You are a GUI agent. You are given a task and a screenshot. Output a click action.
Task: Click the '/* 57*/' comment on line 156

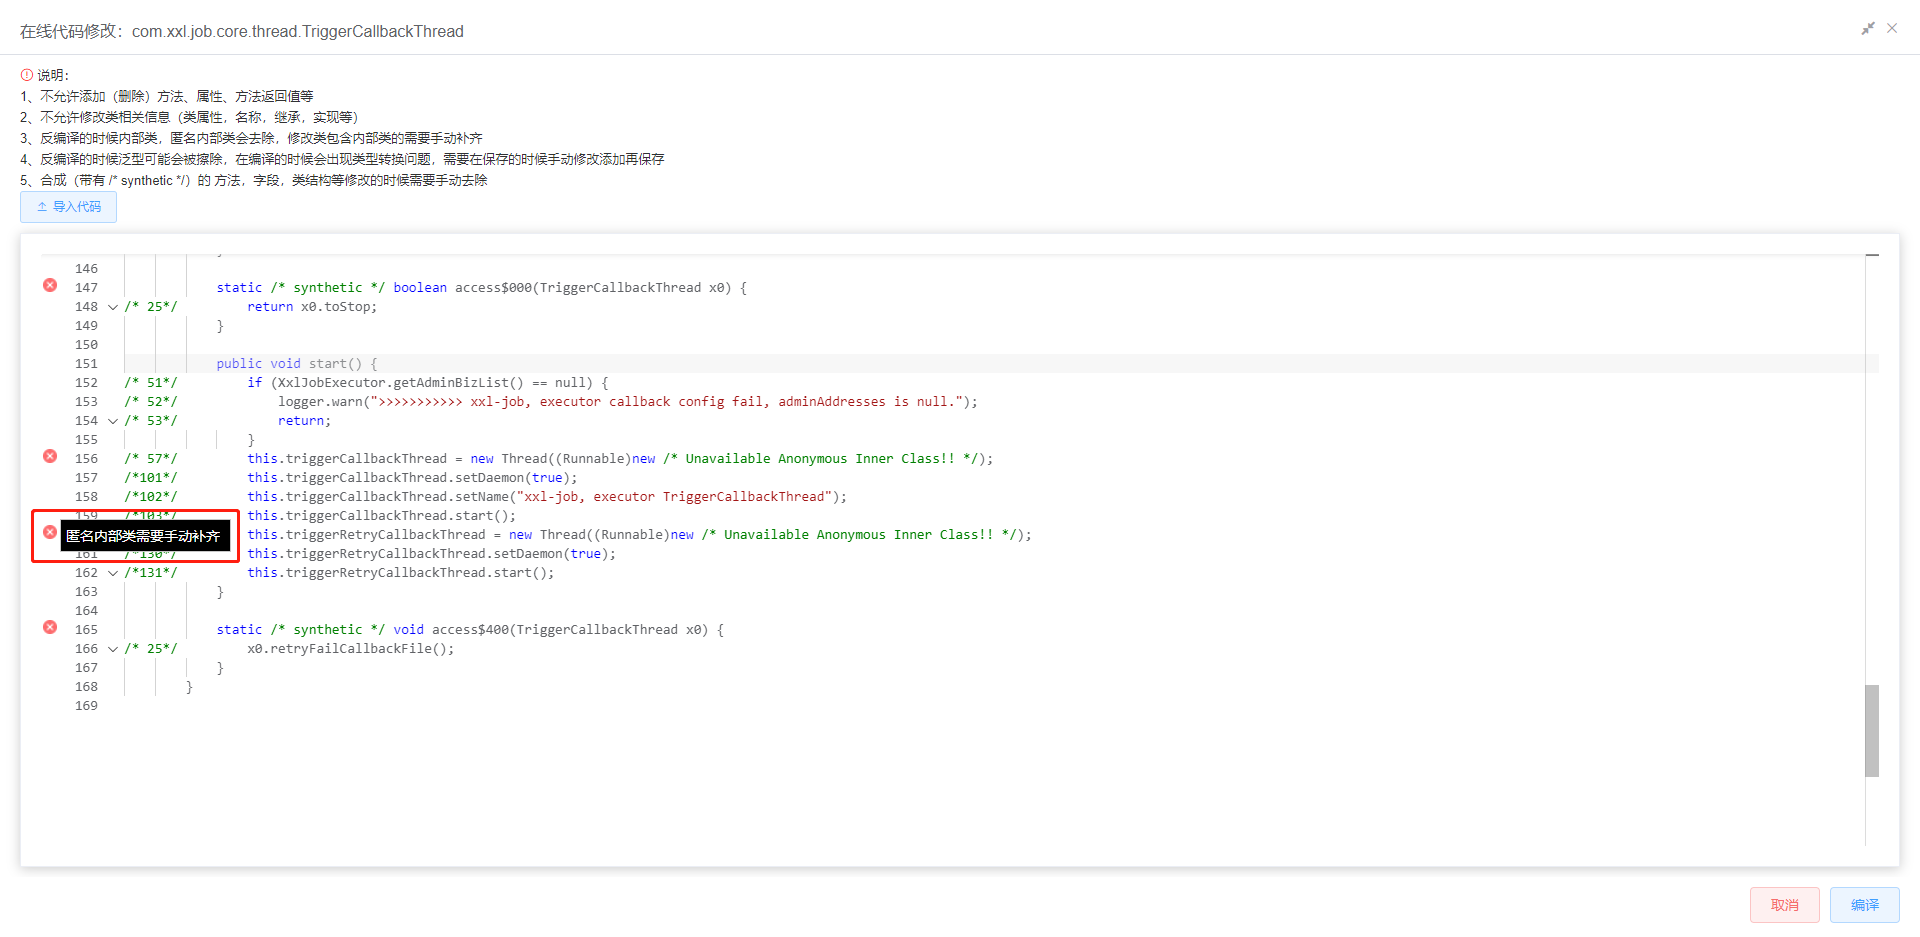coord(151,459)
